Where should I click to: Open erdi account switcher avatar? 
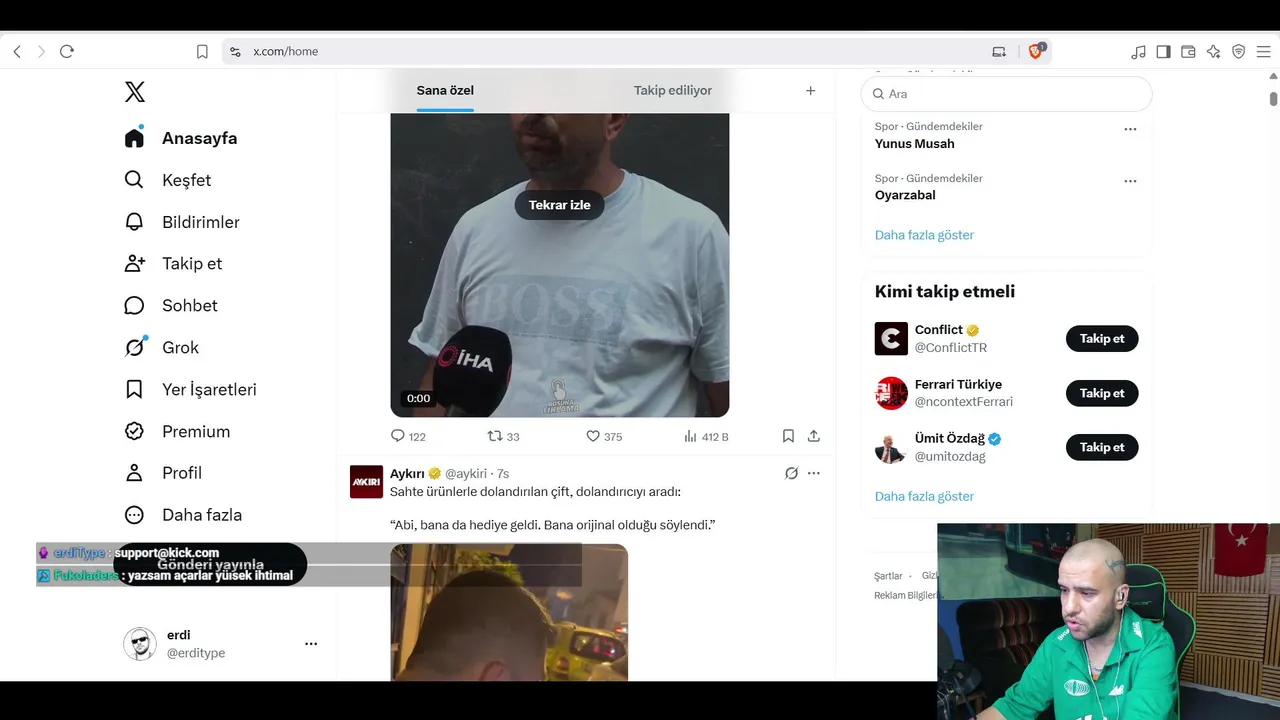click(140, 644)
